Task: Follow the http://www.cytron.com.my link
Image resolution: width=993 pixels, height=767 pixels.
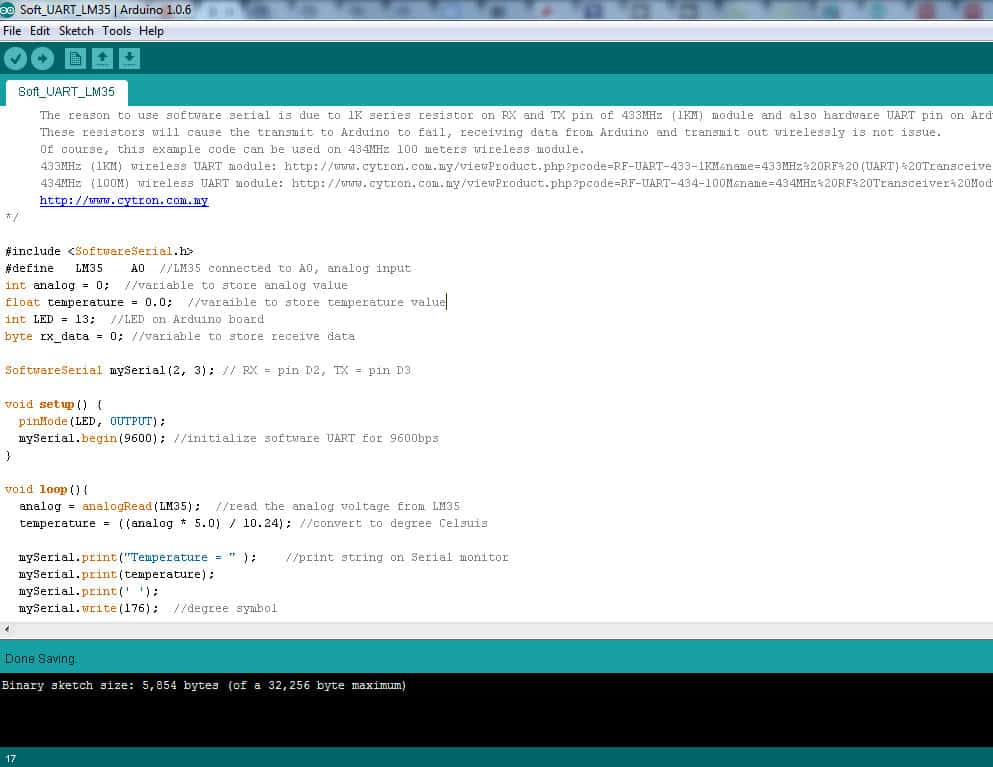Action: pyautogui.click(x=124, y=201)
